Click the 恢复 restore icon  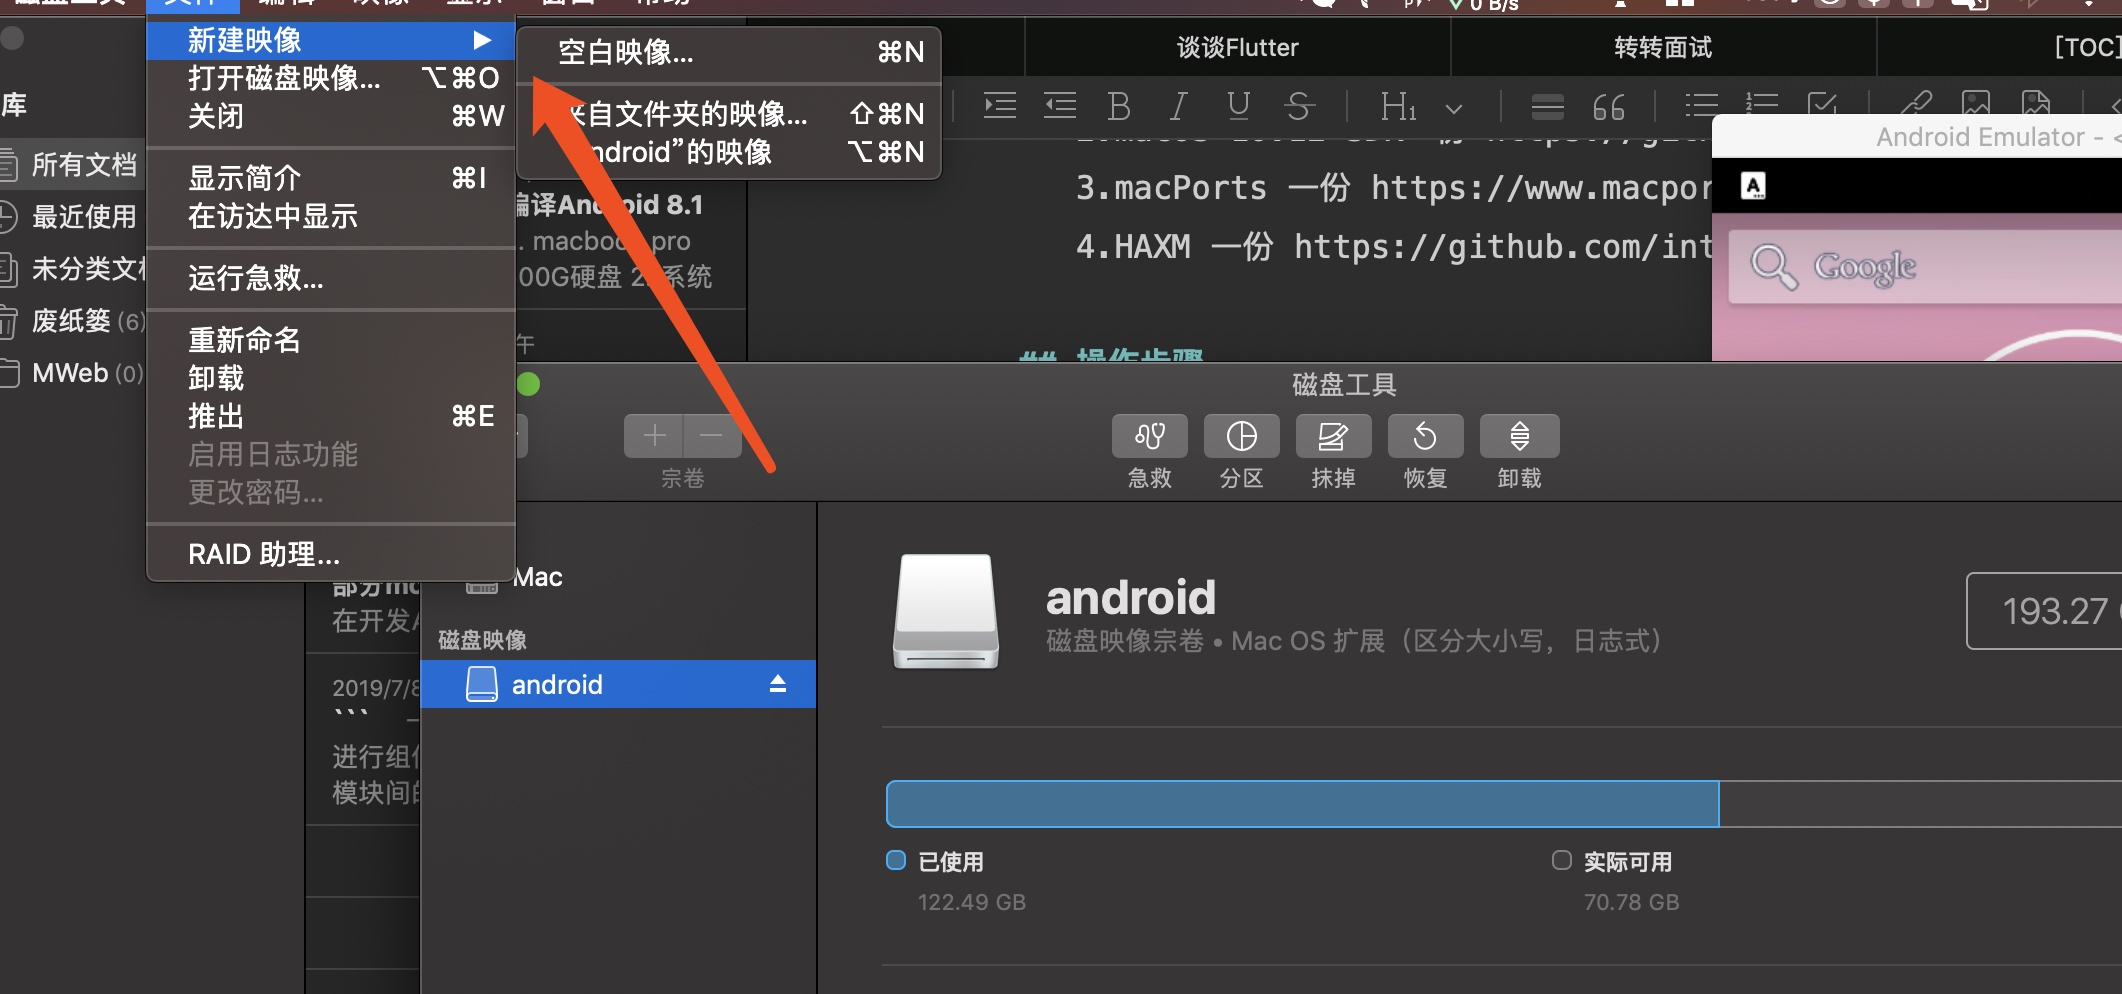pos(1425,436)
